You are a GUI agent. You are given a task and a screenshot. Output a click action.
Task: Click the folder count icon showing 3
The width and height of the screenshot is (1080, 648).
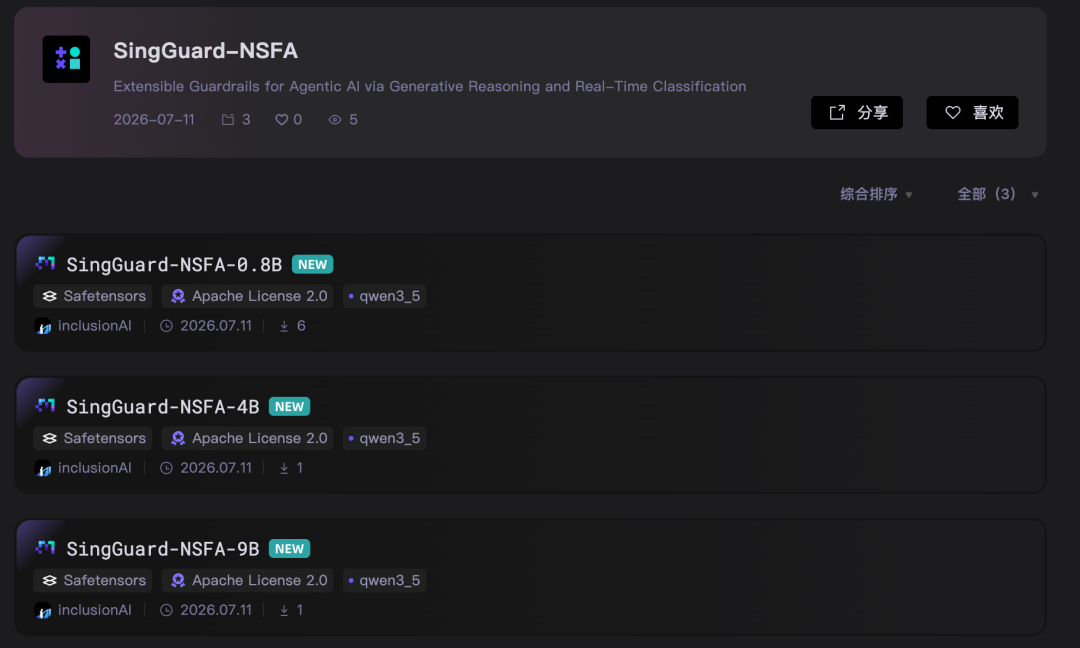point(228,120)
